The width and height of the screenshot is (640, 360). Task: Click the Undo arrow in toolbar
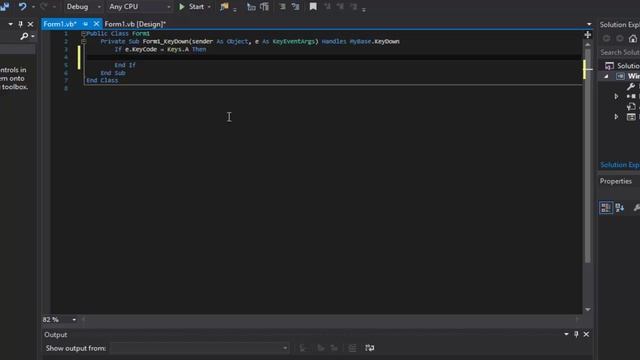coord(22,7)
